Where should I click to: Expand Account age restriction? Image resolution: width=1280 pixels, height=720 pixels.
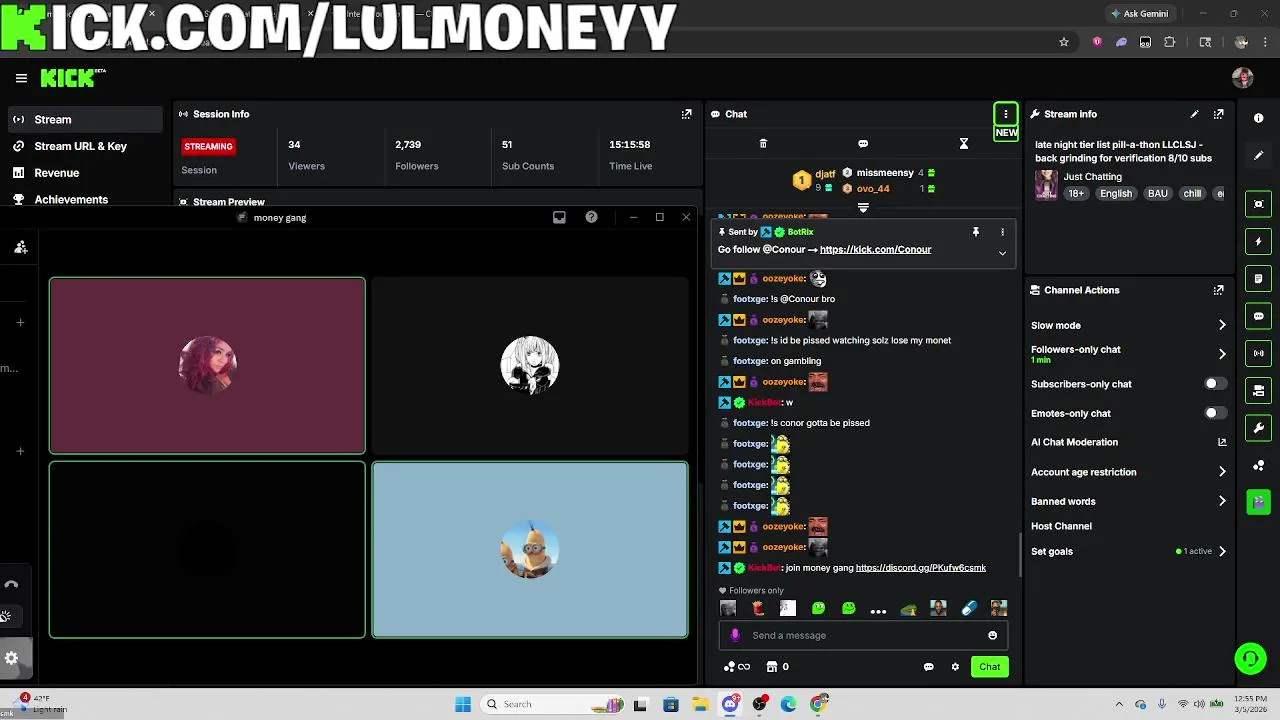(1222, 472)
